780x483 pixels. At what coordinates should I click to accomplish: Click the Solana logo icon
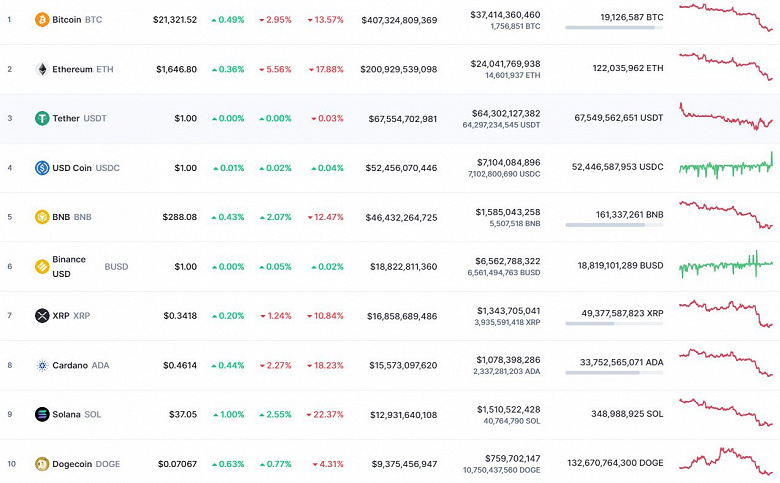(42, 414)
